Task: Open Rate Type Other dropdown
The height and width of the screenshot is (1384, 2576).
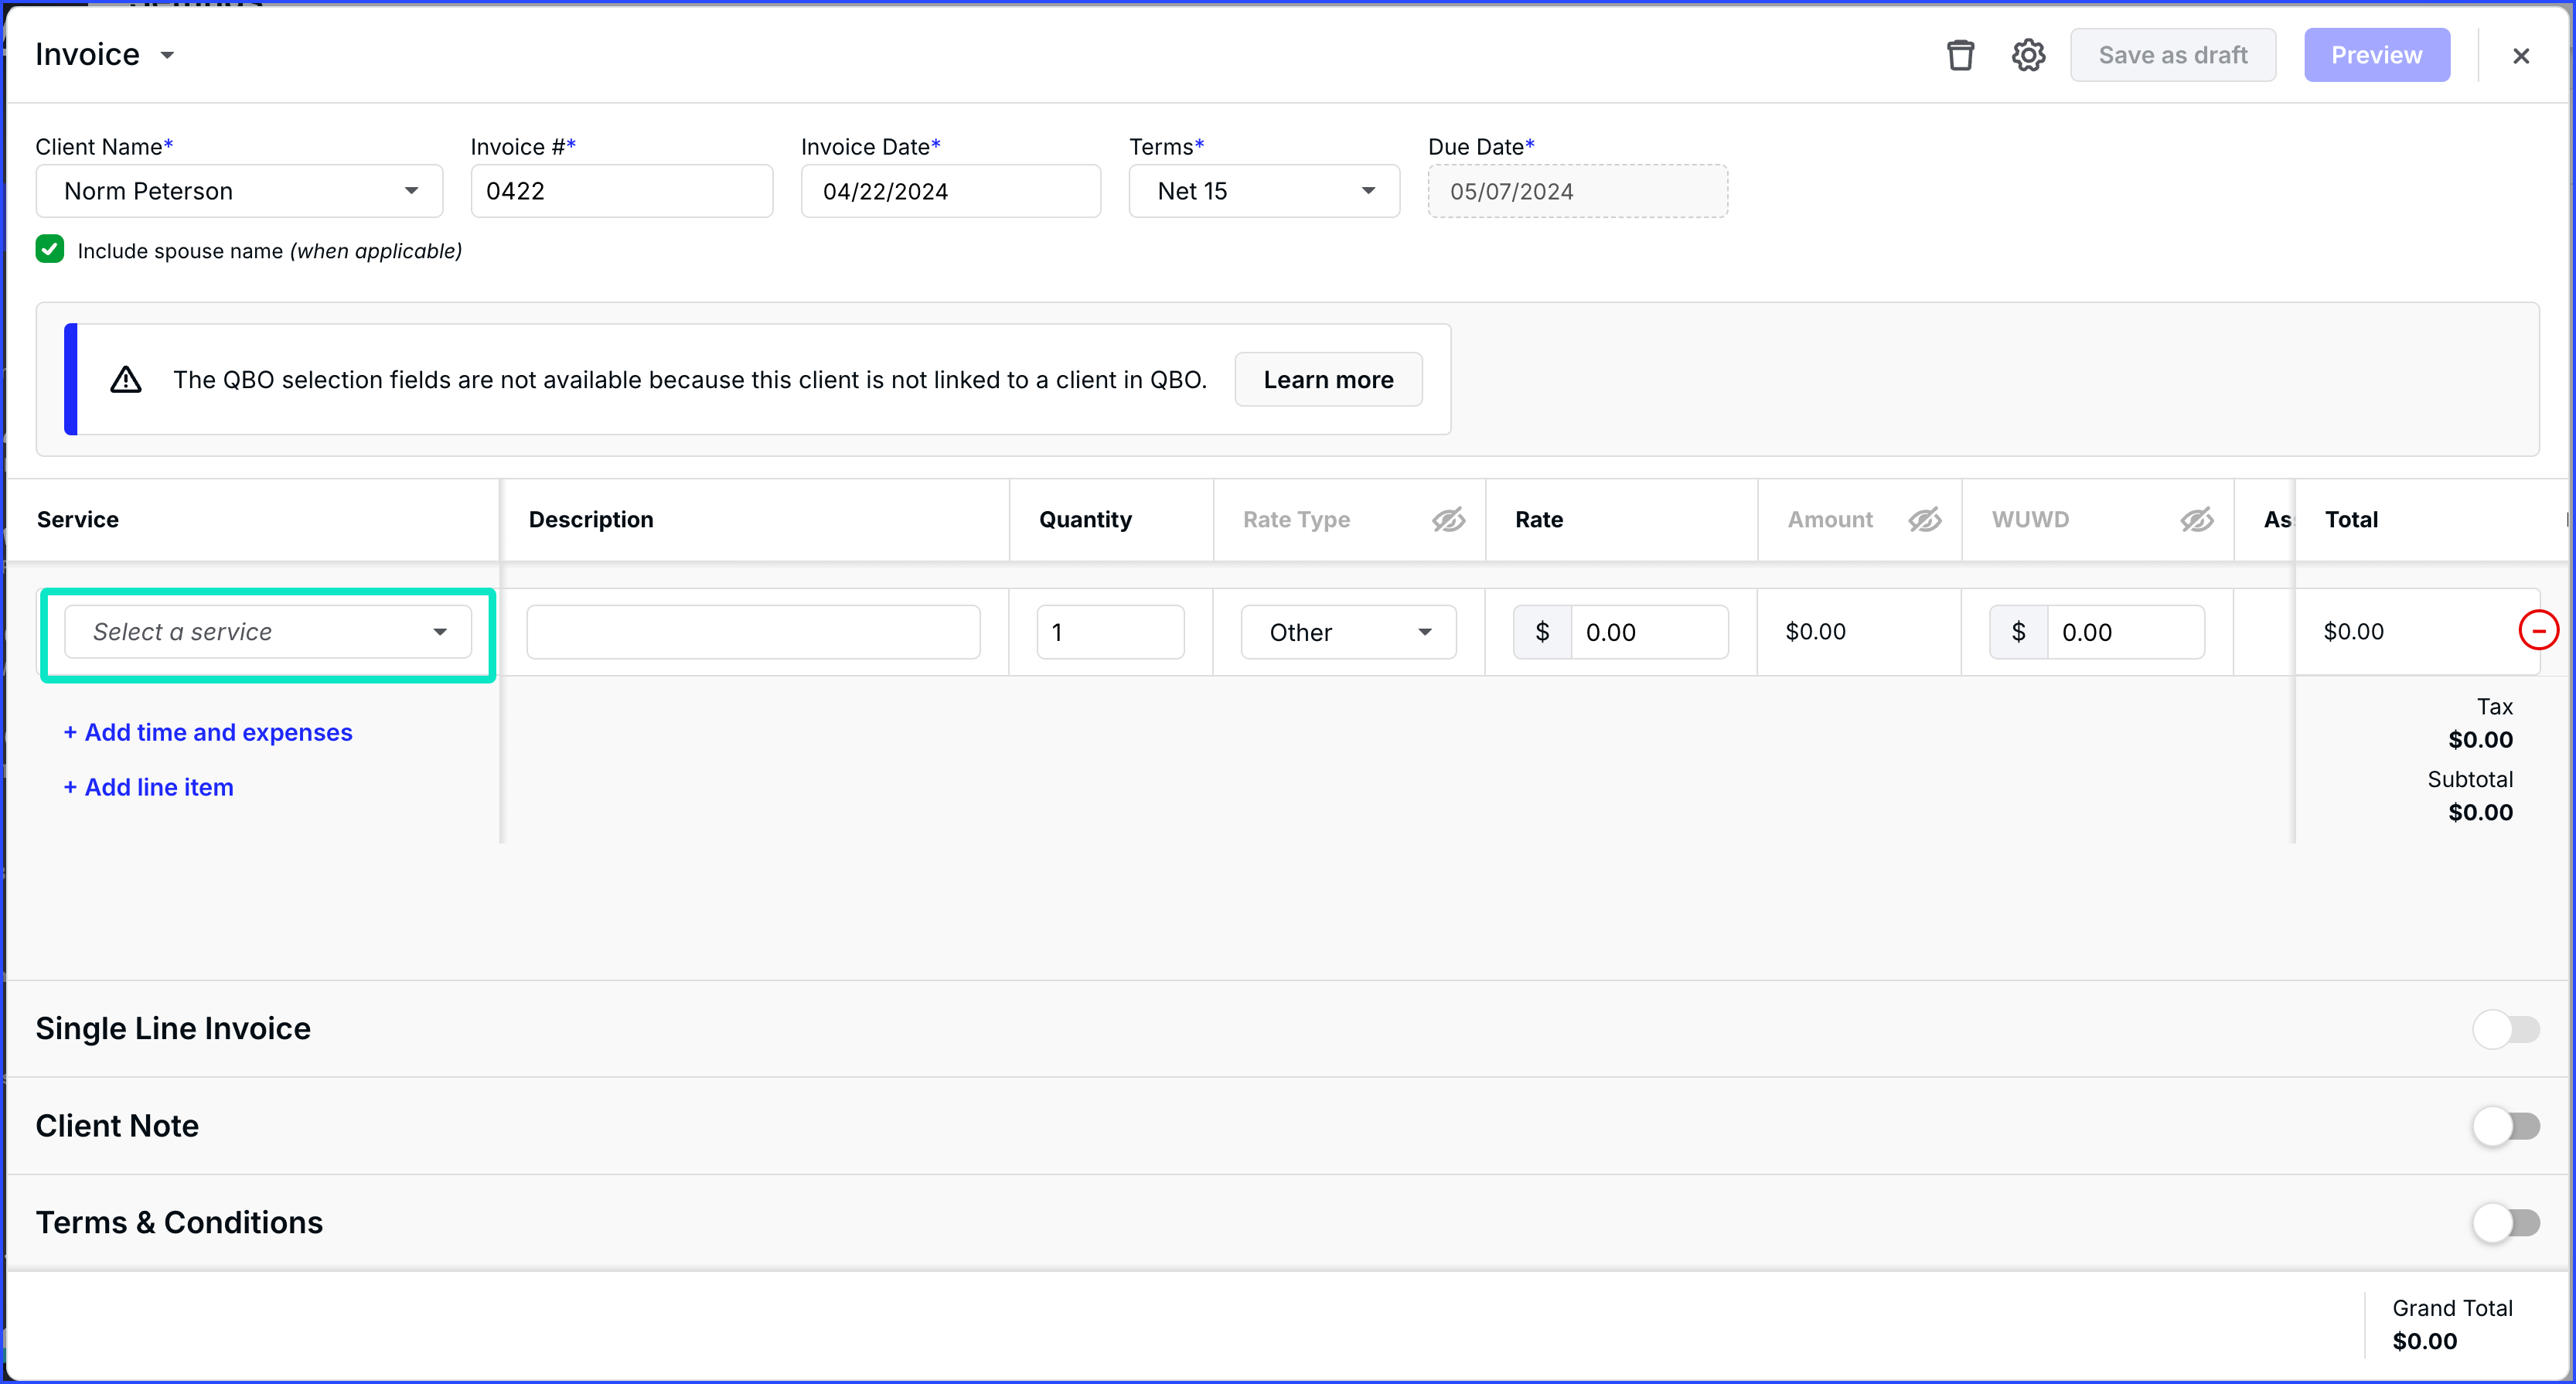Action: (x=1348, y=633)
